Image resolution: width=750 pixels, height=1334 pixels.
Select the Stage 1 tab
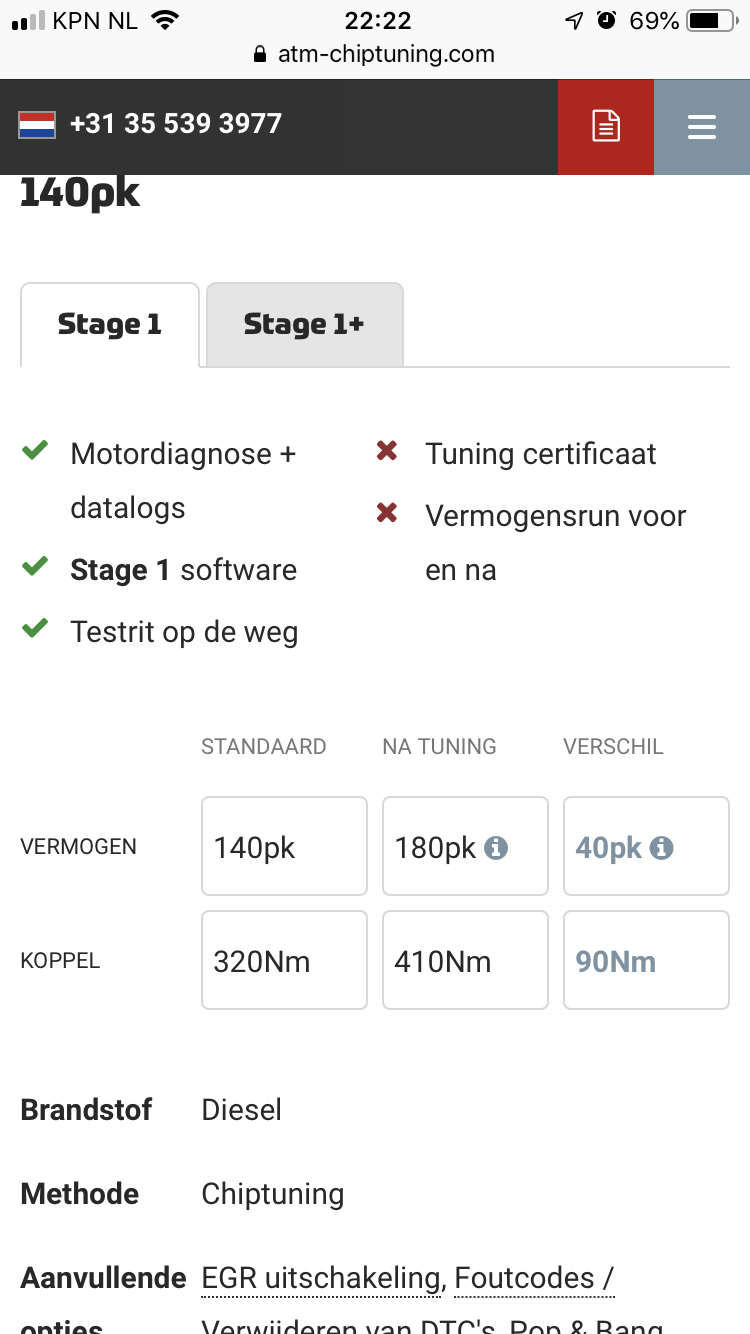(x=110, y=325)
